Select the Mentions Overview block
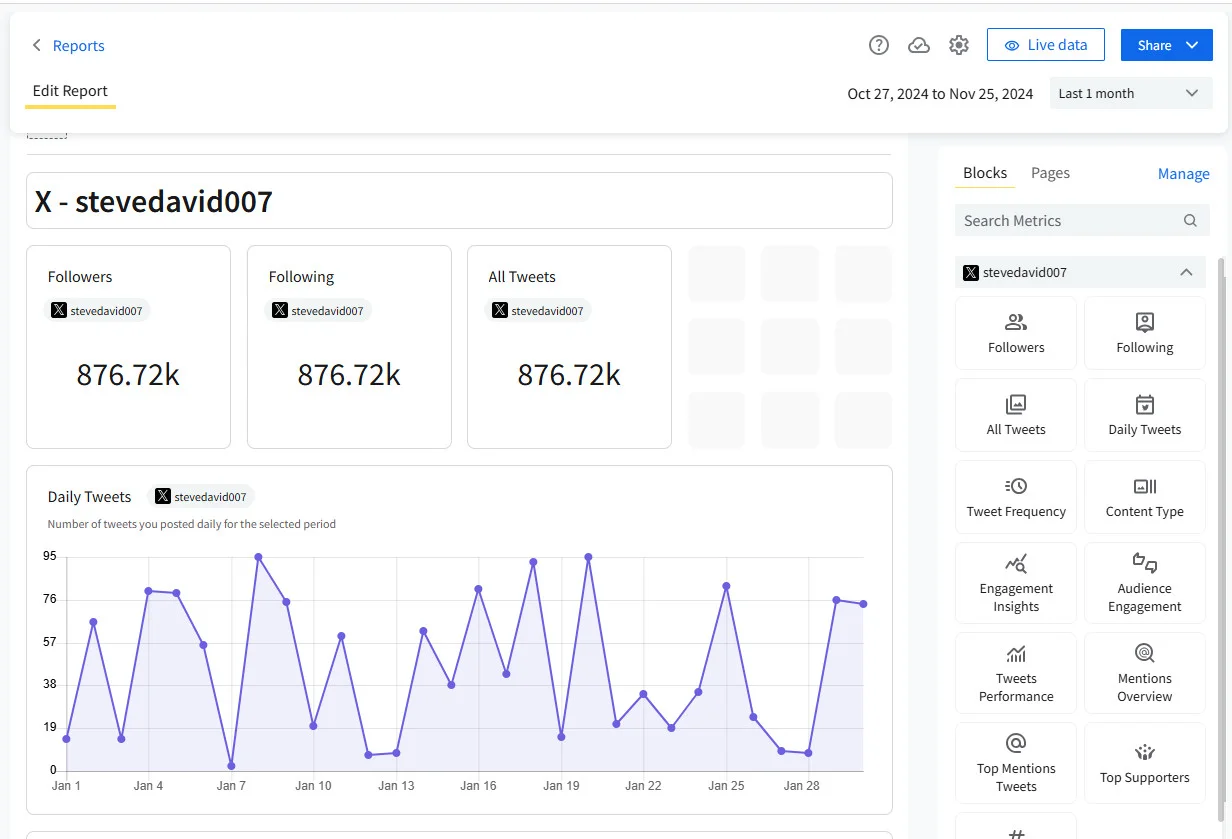The height and width of the screenshot is (839, 1232). 1144,672
